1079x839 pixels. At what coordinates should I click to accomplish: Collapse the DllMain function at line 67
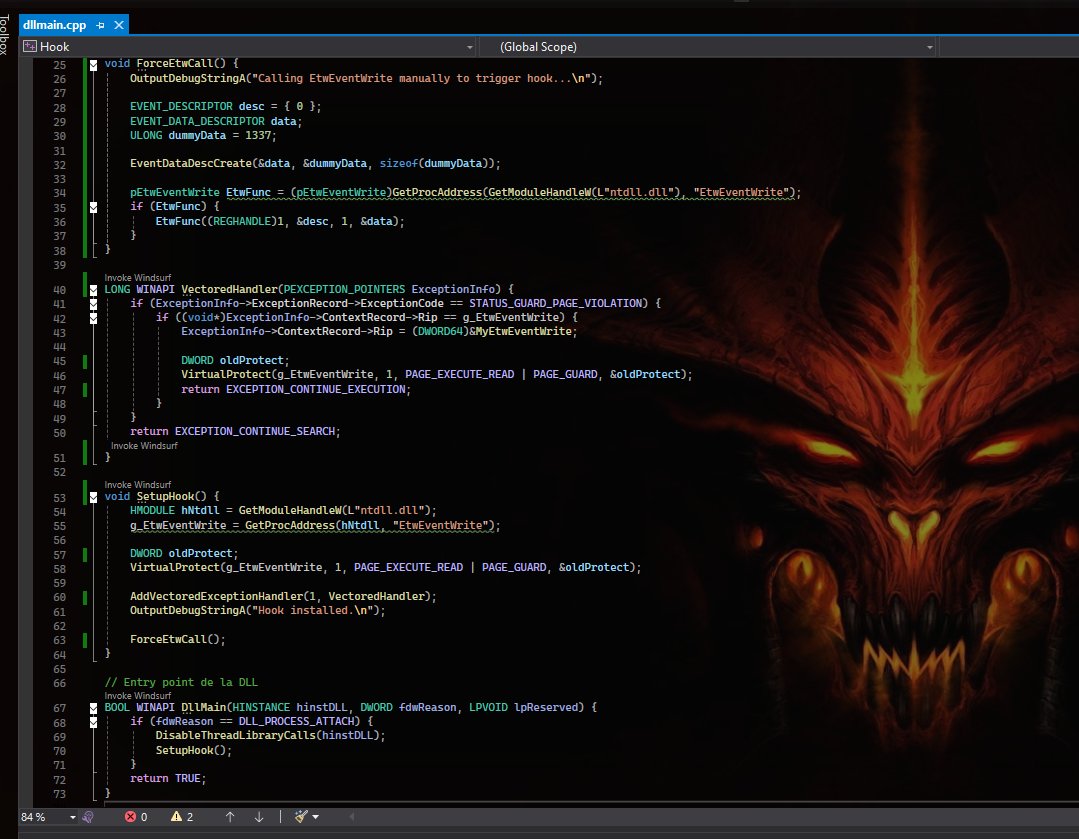coord(94,708)
